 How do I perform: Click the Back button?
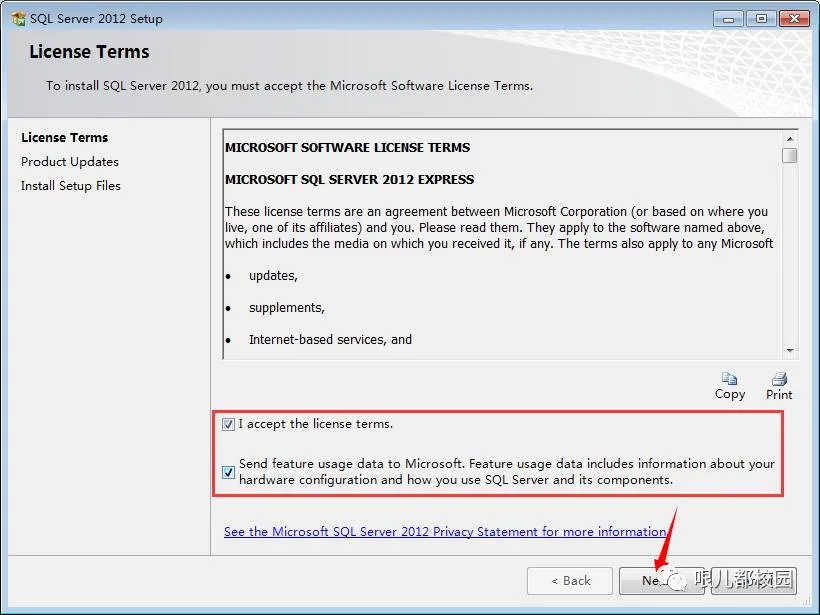pyautogui.click(x=570, y=580)
